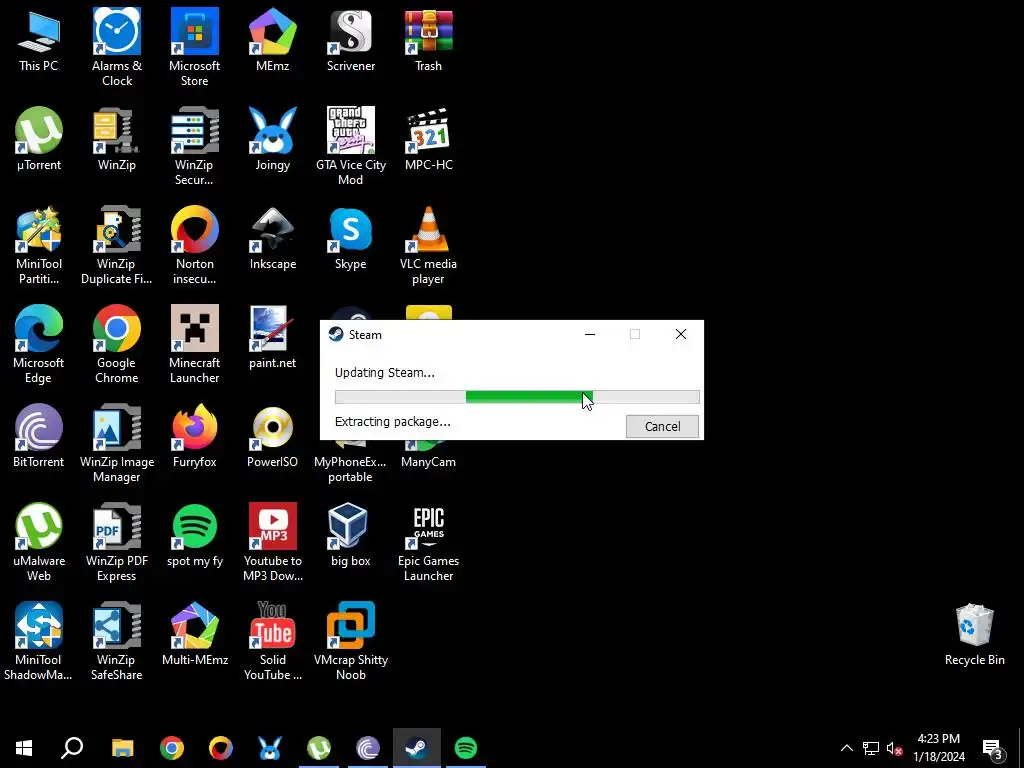Viewport: 1024px width, 768px height.
Task: Click the Solid YouTube ... icon
Action: pyautogui.click(x=273, y=641)
